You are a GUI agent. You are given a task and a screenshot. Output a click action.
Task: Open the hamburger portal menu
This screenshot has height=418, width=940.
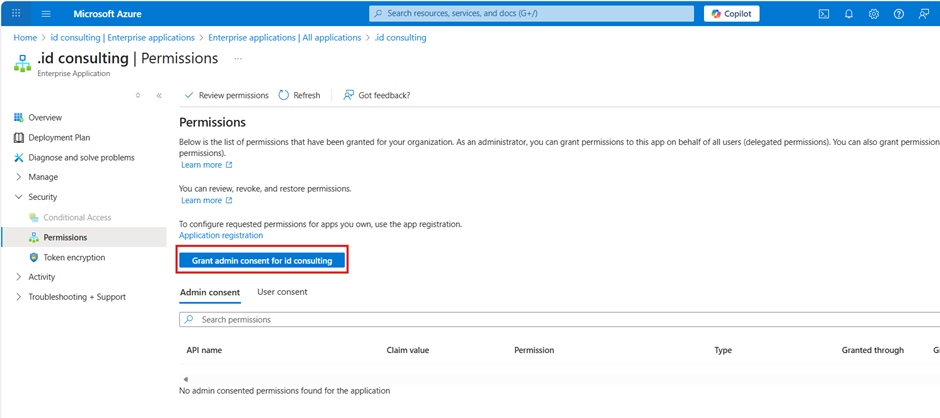click(46, 13)
